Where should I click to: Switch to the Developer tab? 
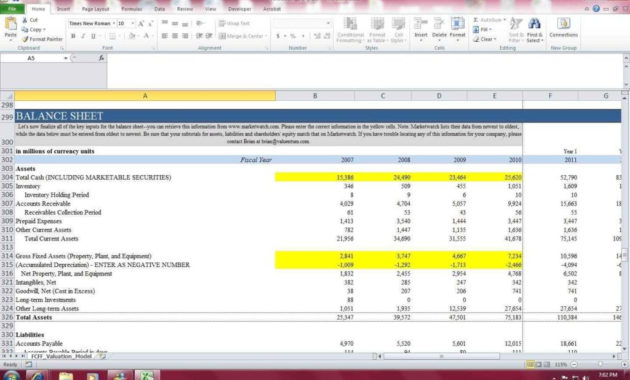pyautogui.click(x=239, y=8)
